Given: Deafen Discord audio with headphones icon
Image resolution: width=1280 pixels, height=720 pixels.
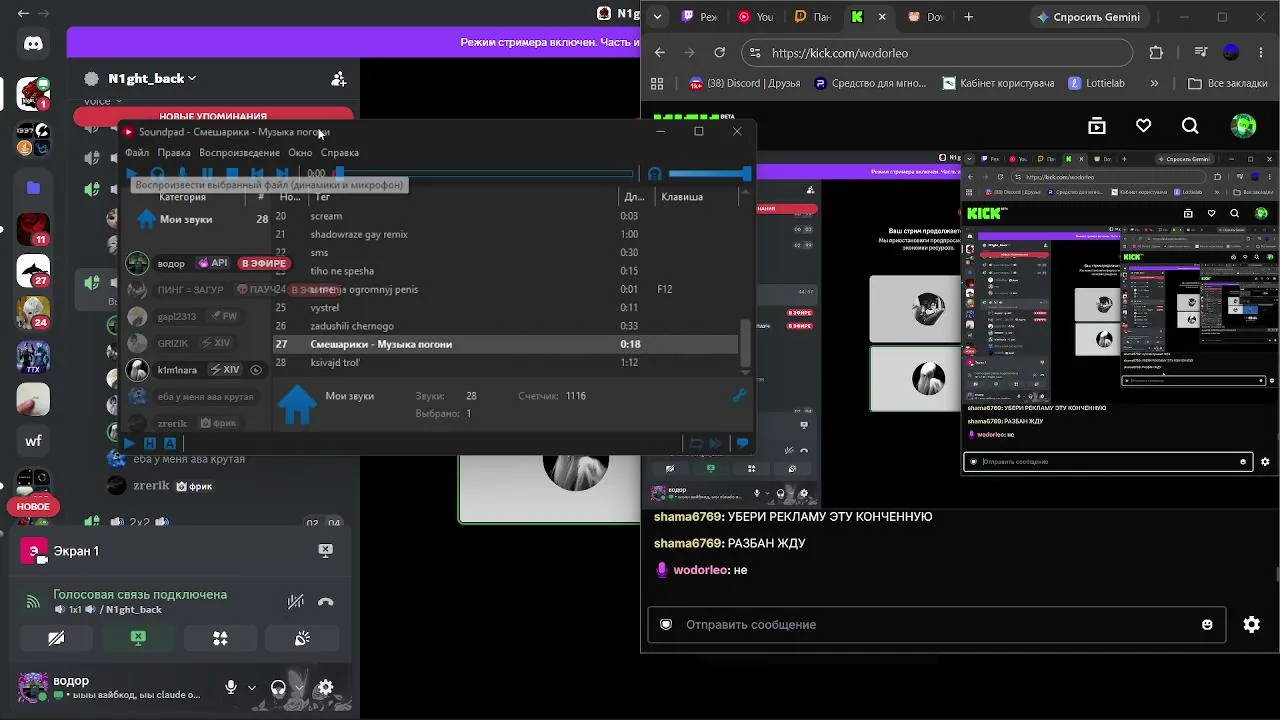Looking at the screenshot, I should [278, 687].
